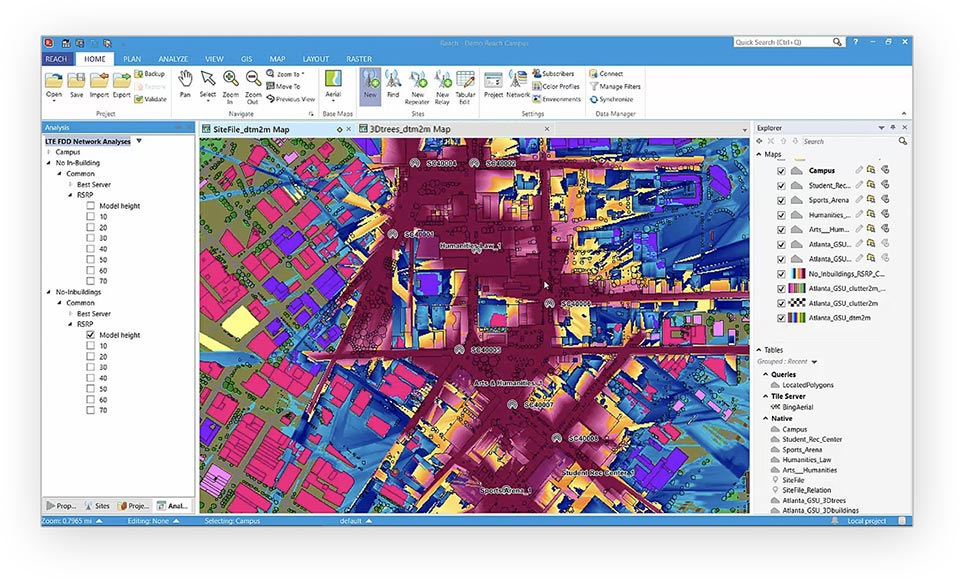
Task: Click the Atlanta_GSU_dtm2m layer color swatch
Action: [796, 318]
